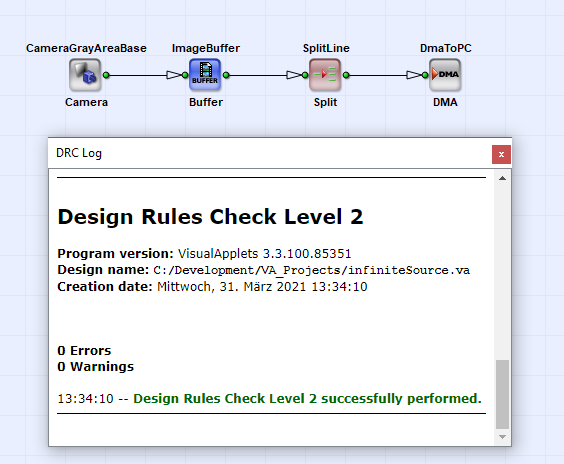Close the DRC Log window
Viewport: 564px width, 464px height.
click(501, 154)
